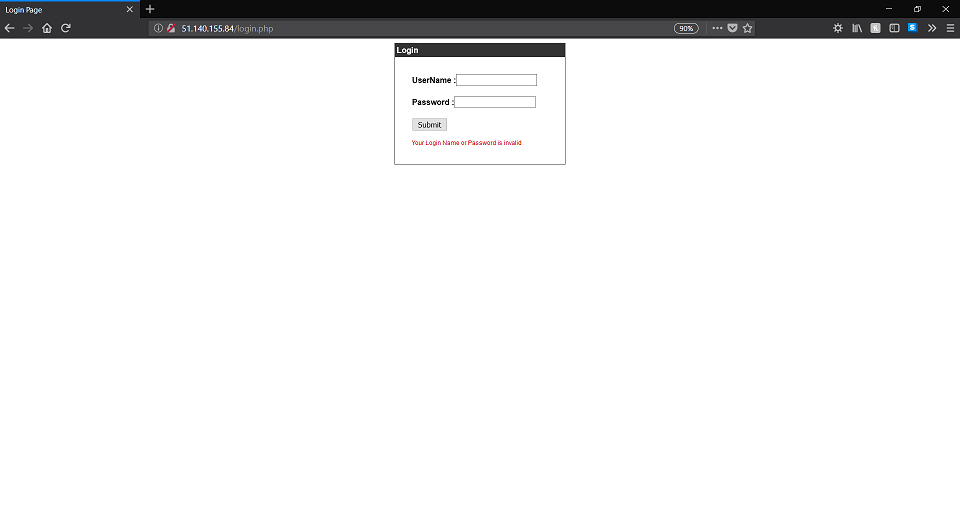This screenshot has width=960, height=515.
Task: Reset the 90% zoom level badge
Action: 686,28
